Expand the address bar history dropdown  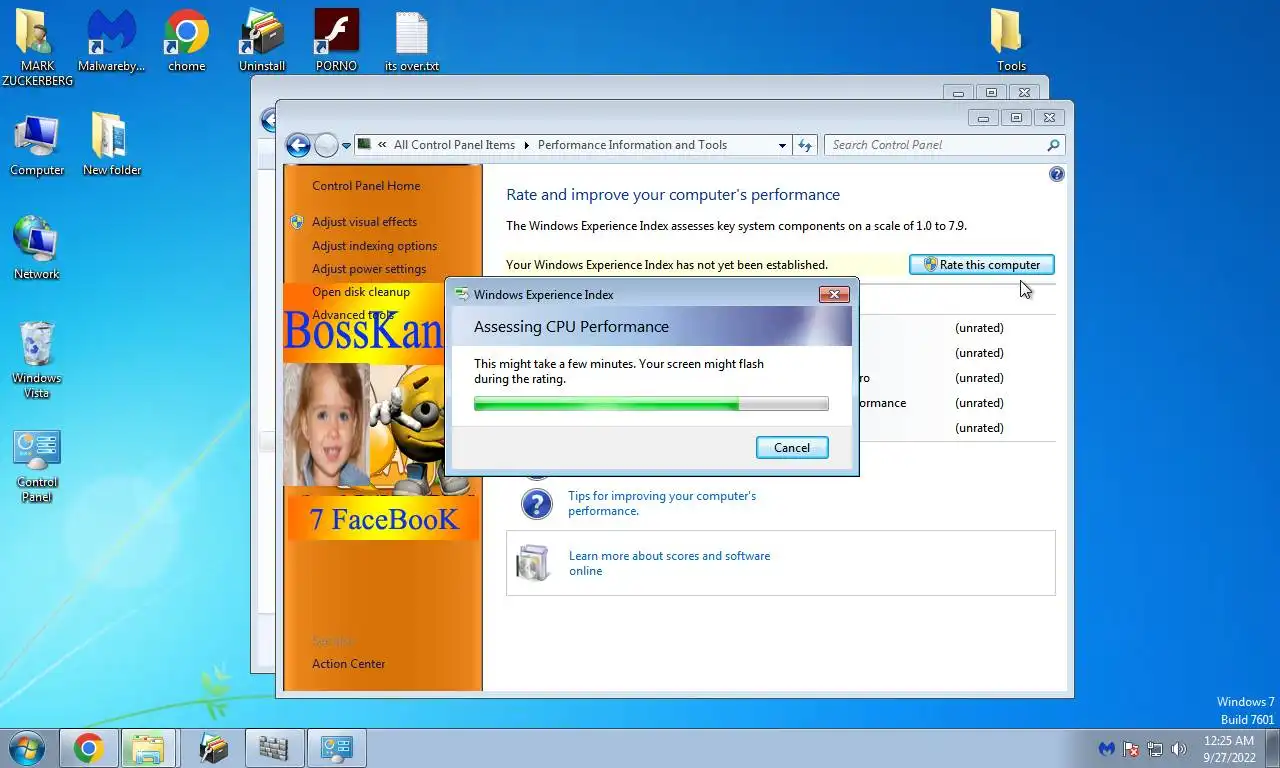tap(782, 145)
